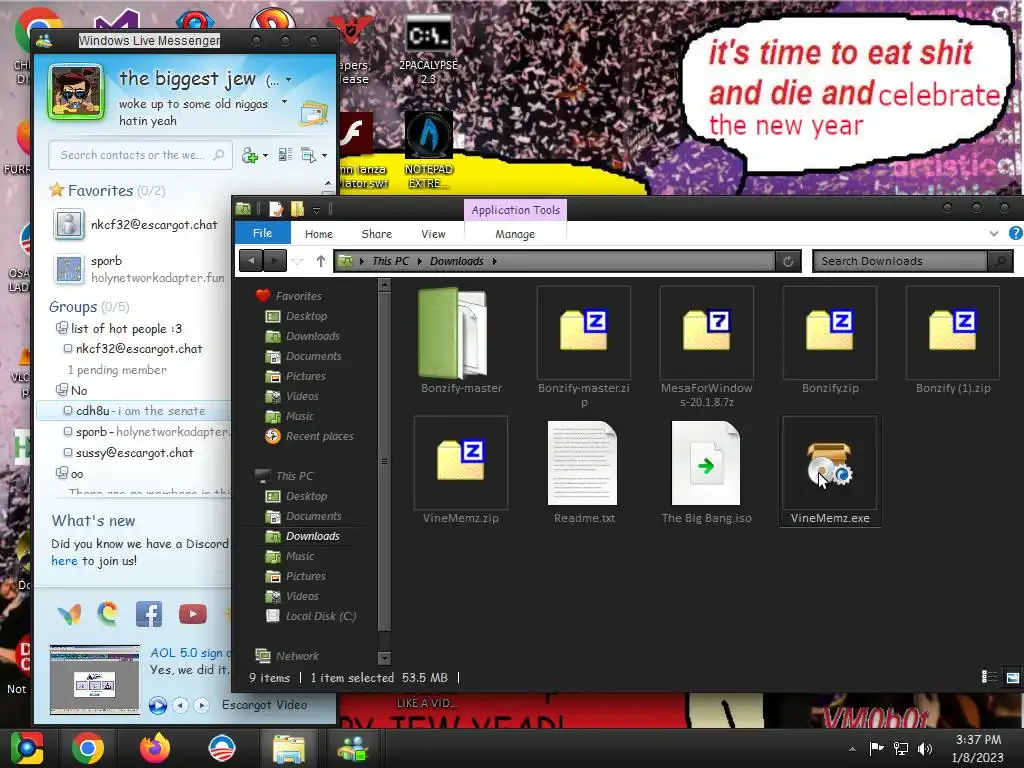Click 'This PC' in the address bar
Screen dimensions: 1024x768
coord(391,261)
